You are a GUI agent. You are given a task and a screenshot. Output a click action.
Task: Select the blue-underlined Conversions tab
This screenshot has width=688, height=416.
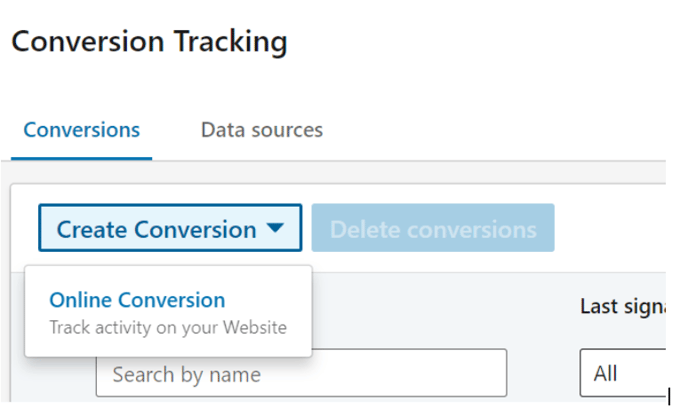pos(82,130)
